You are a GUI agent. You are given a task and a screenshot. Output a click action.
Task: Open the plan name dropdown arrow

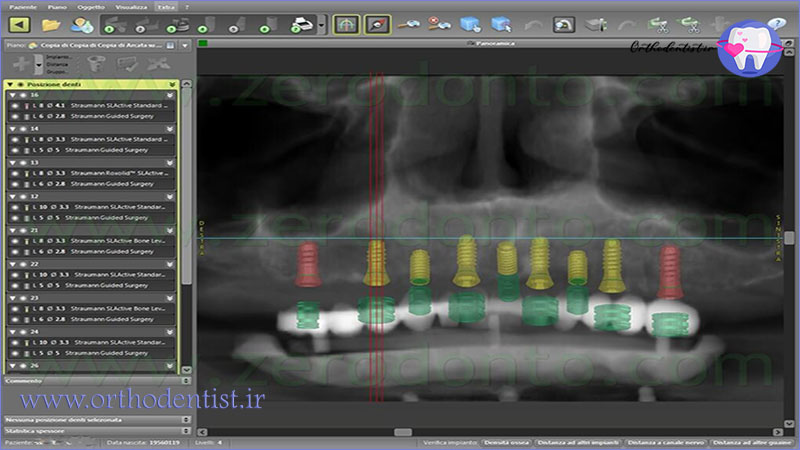(x=185, y=45)
